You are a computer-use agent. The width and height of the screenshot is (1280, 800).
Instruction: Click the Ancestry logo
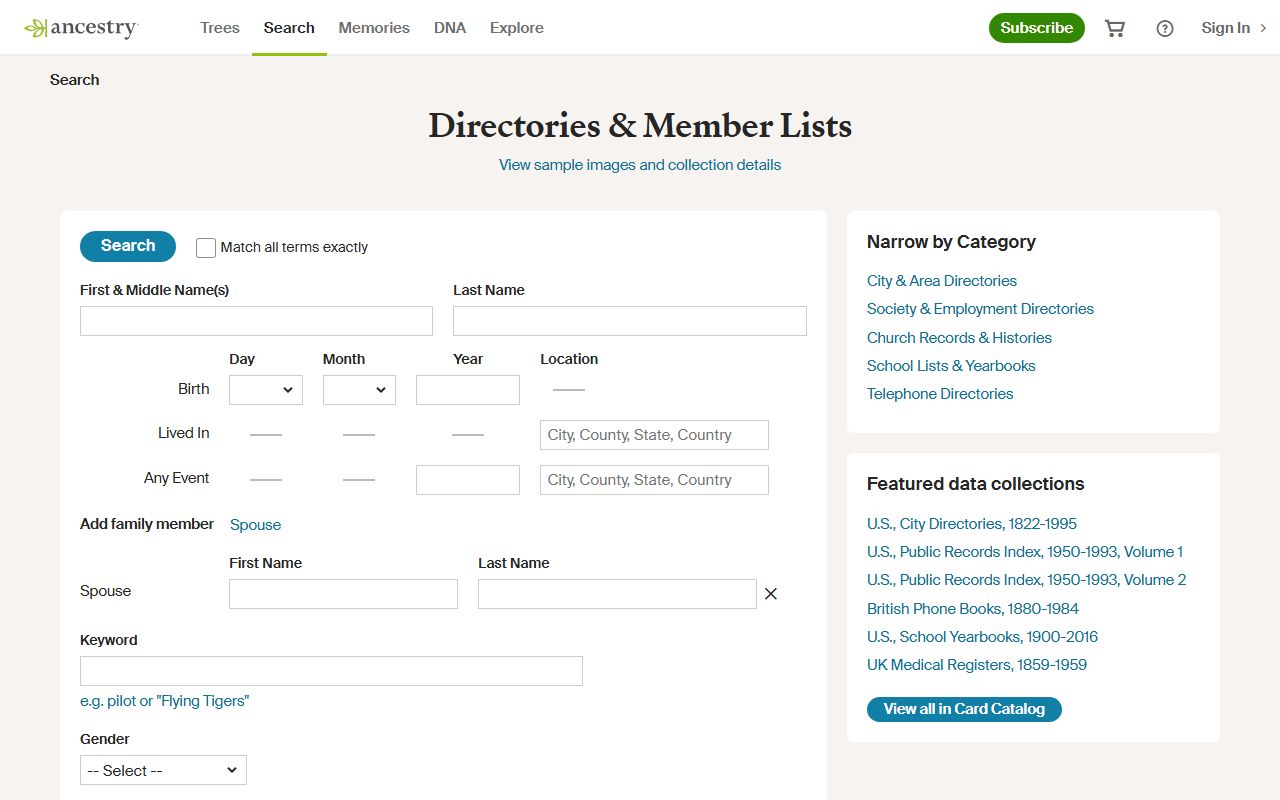(x=81, y=28)
